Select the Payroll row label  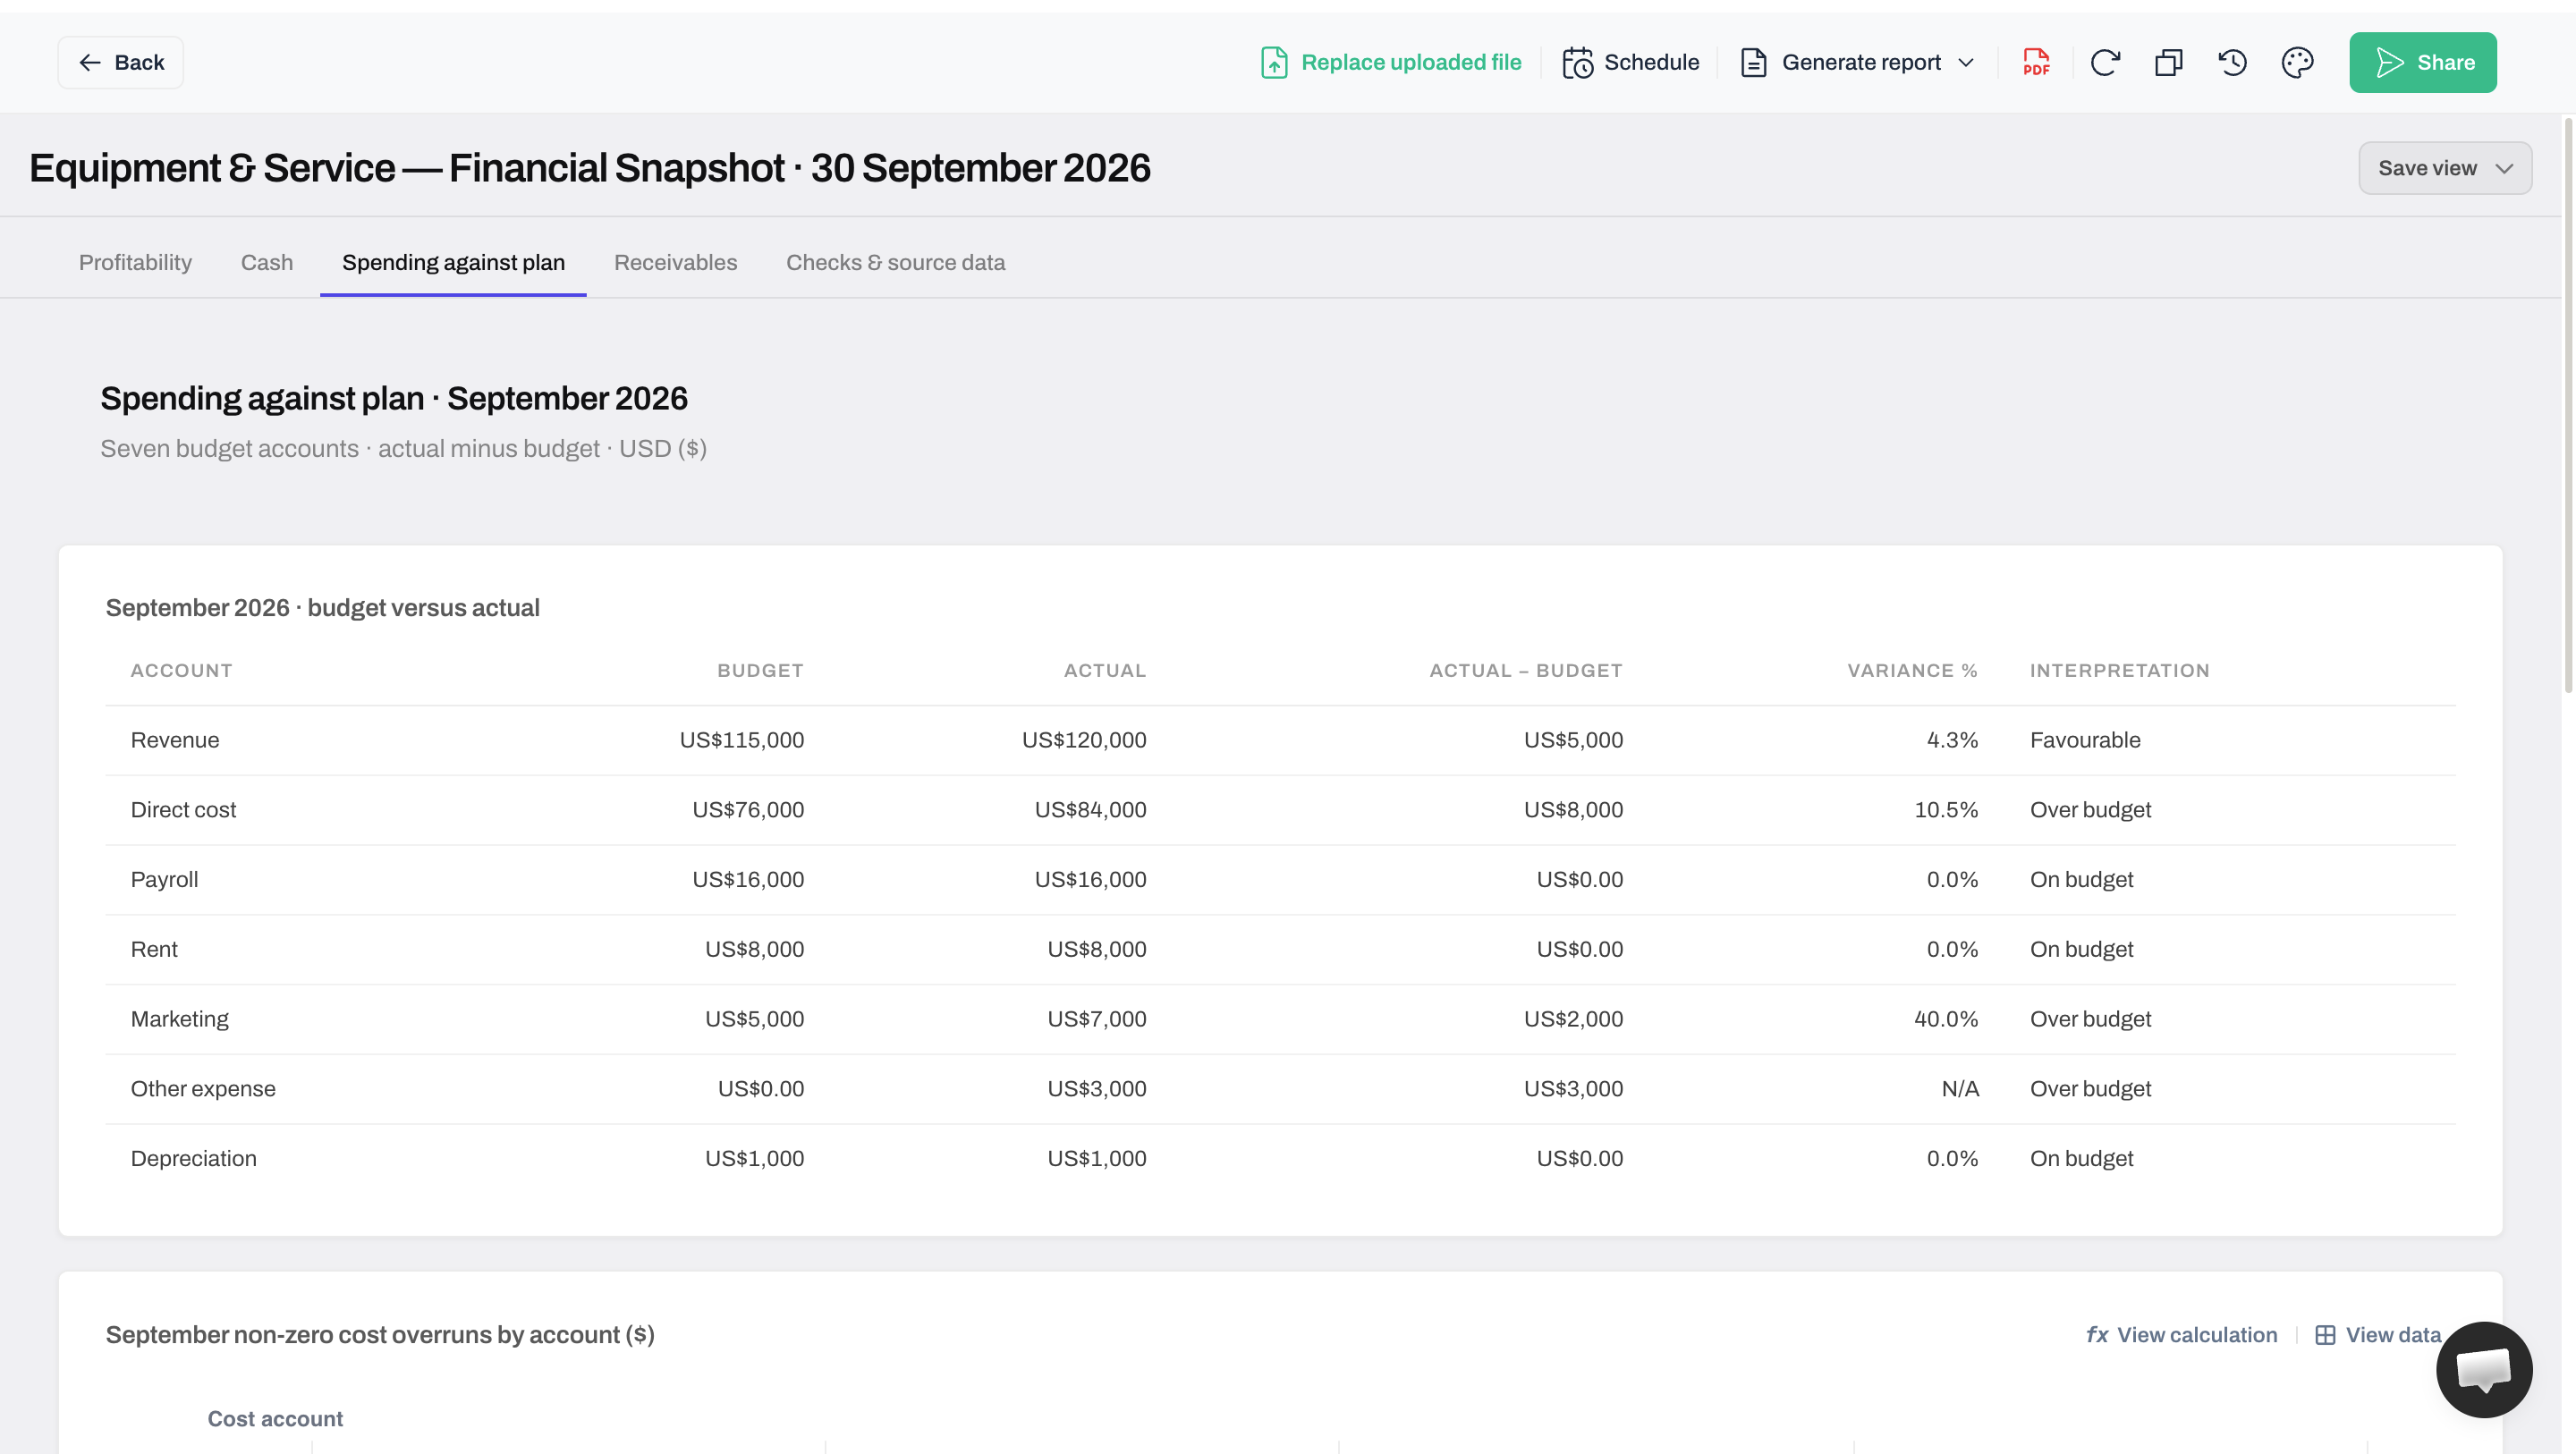(x=164, y=880)
